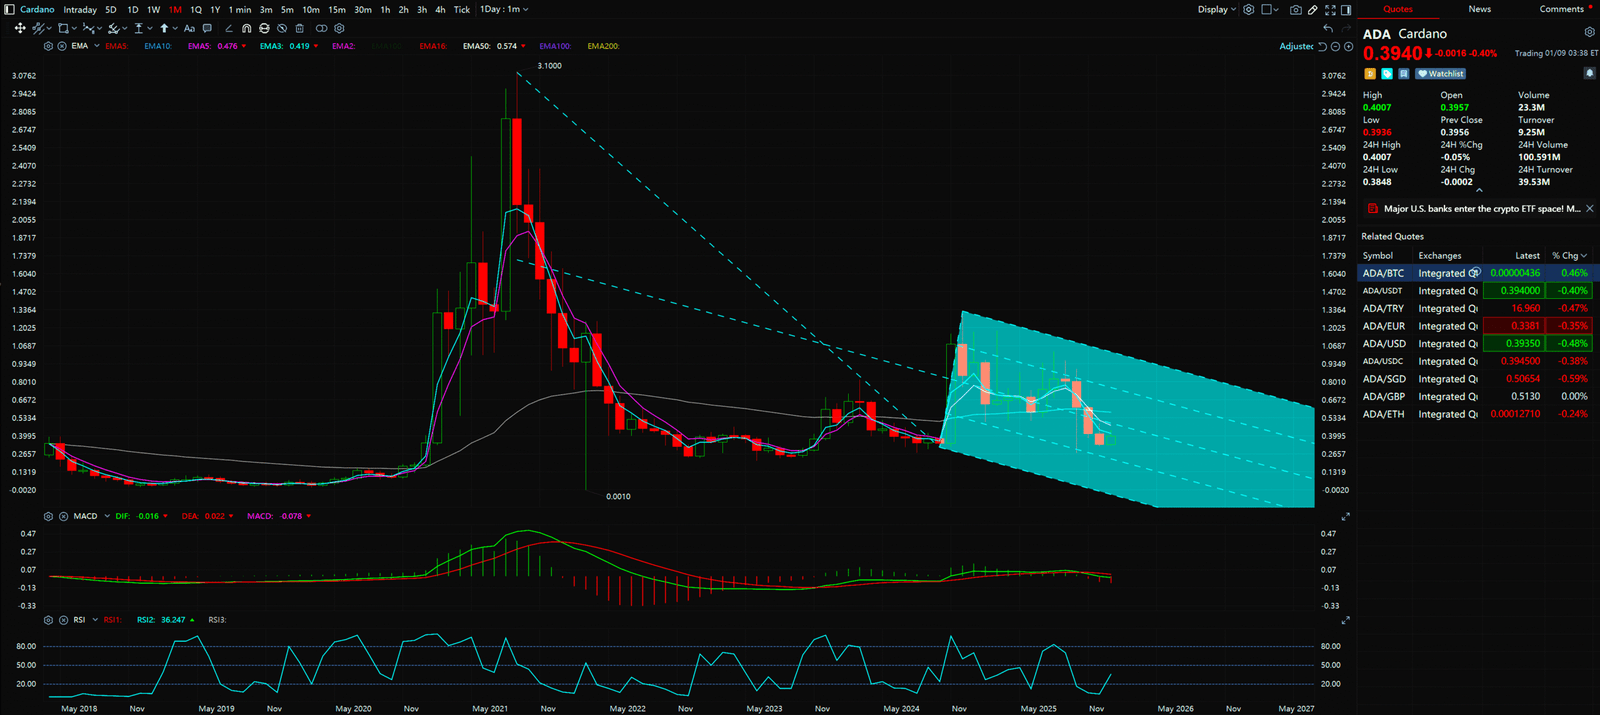Click the magnet snap drawing icon

(x=246, y=29)
